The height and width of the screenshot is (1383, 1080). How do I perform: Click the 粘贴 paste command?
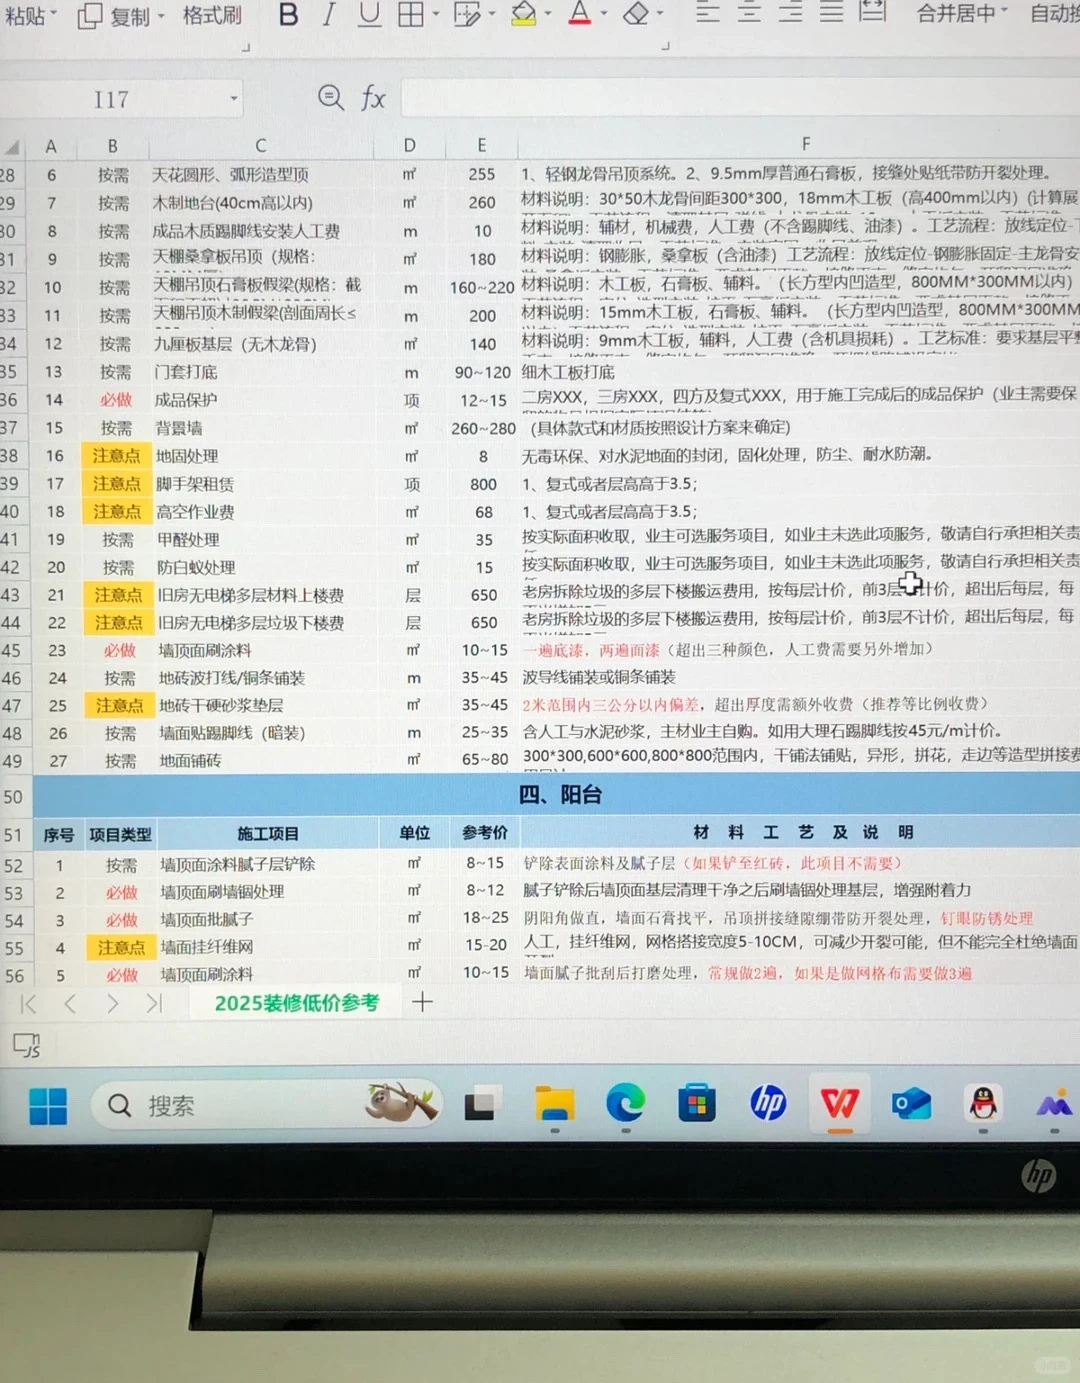click(26, 15)
